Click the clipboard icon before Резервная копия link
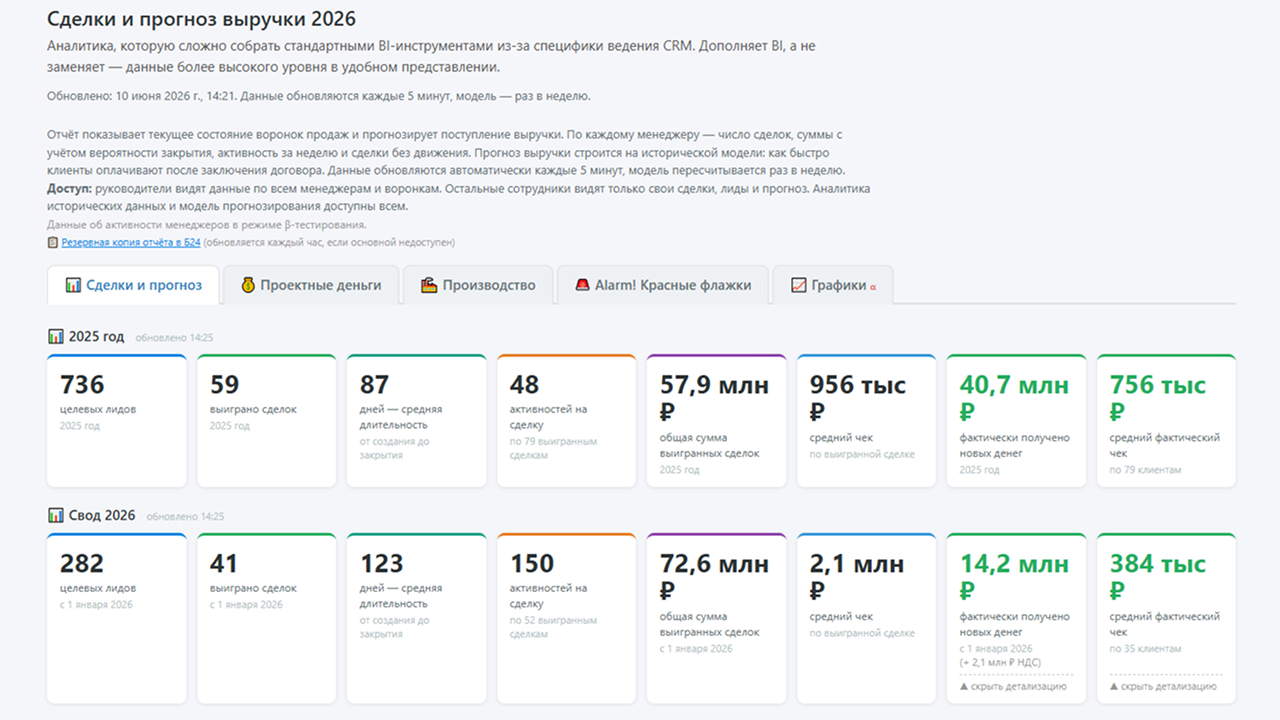The width and height of the screenshot is (1280, 720). pyautogui.click(x=53, y=242)
